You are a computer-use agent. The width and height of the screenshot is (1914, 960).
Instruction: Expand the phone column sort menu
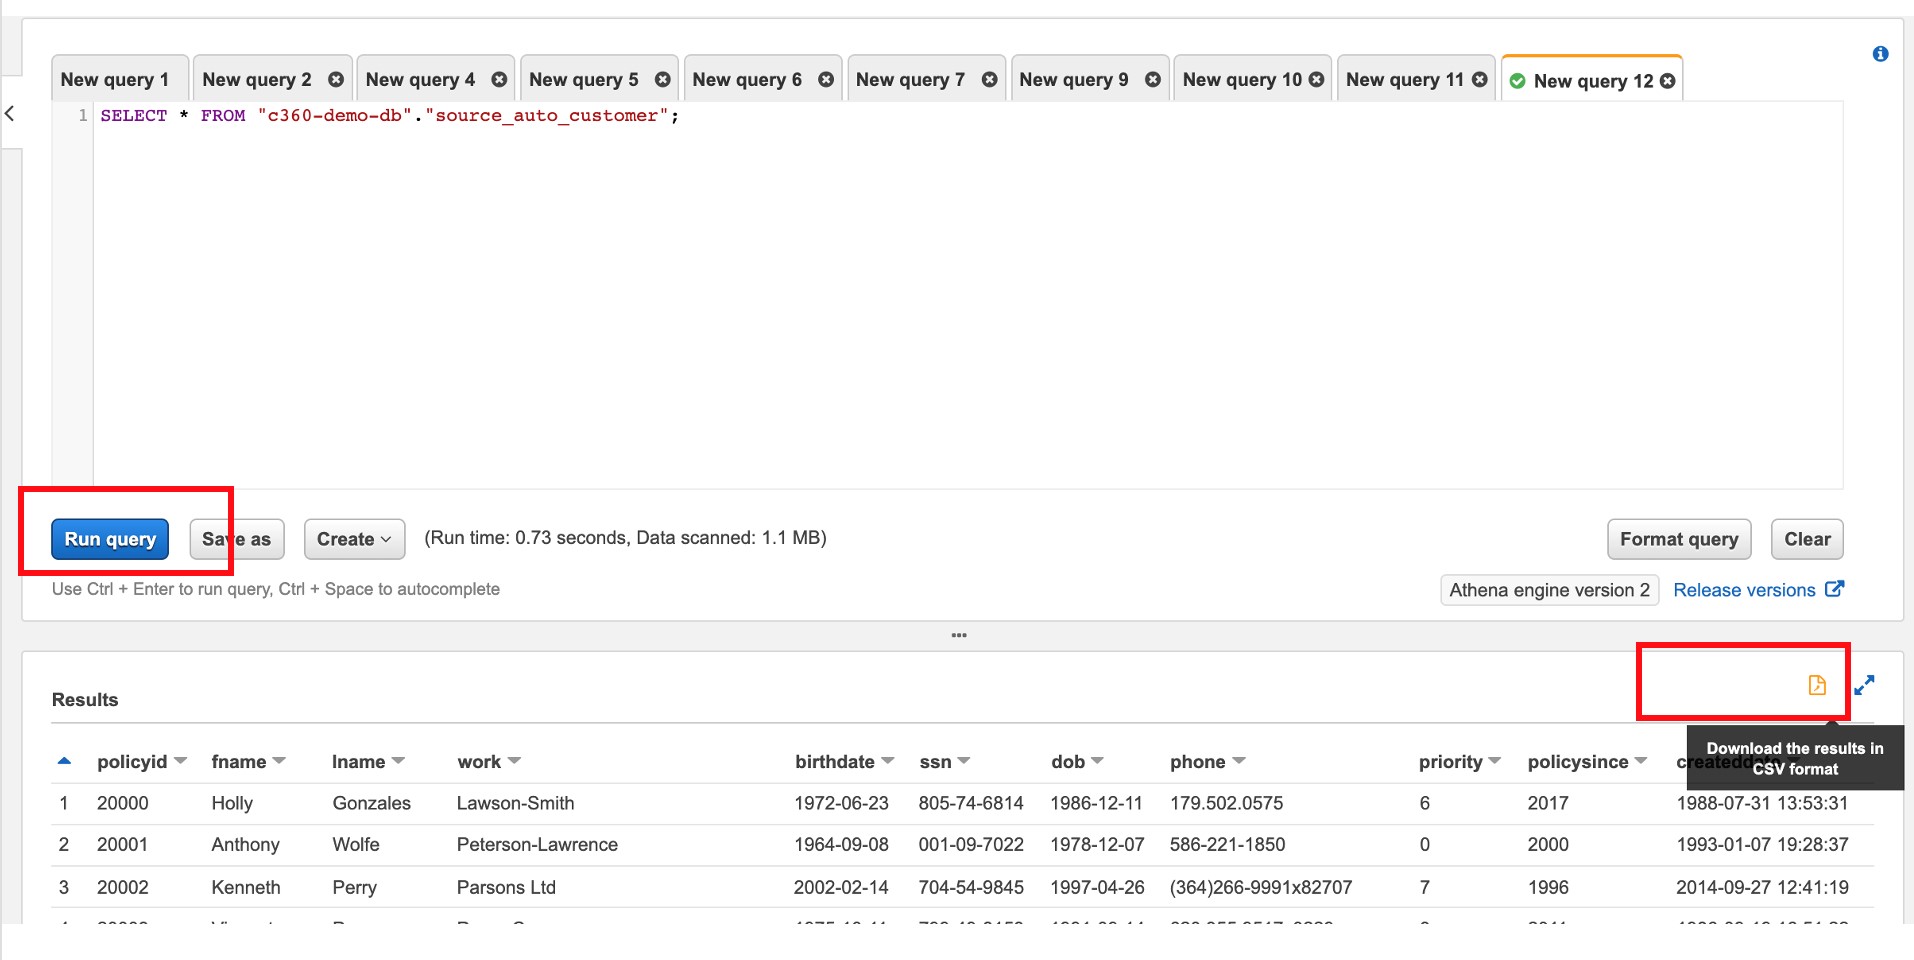[1239, 762]
